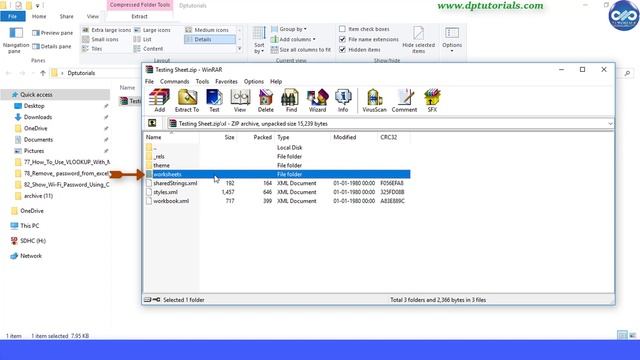Click the WinRAR Add toolbar icon
This screenshot has height=360, width=640.
point(159,100)
